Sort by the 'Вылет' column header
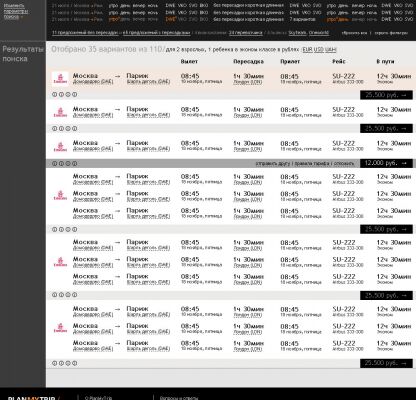This screenshot has width=416, height=400. [x=189, y=62]
